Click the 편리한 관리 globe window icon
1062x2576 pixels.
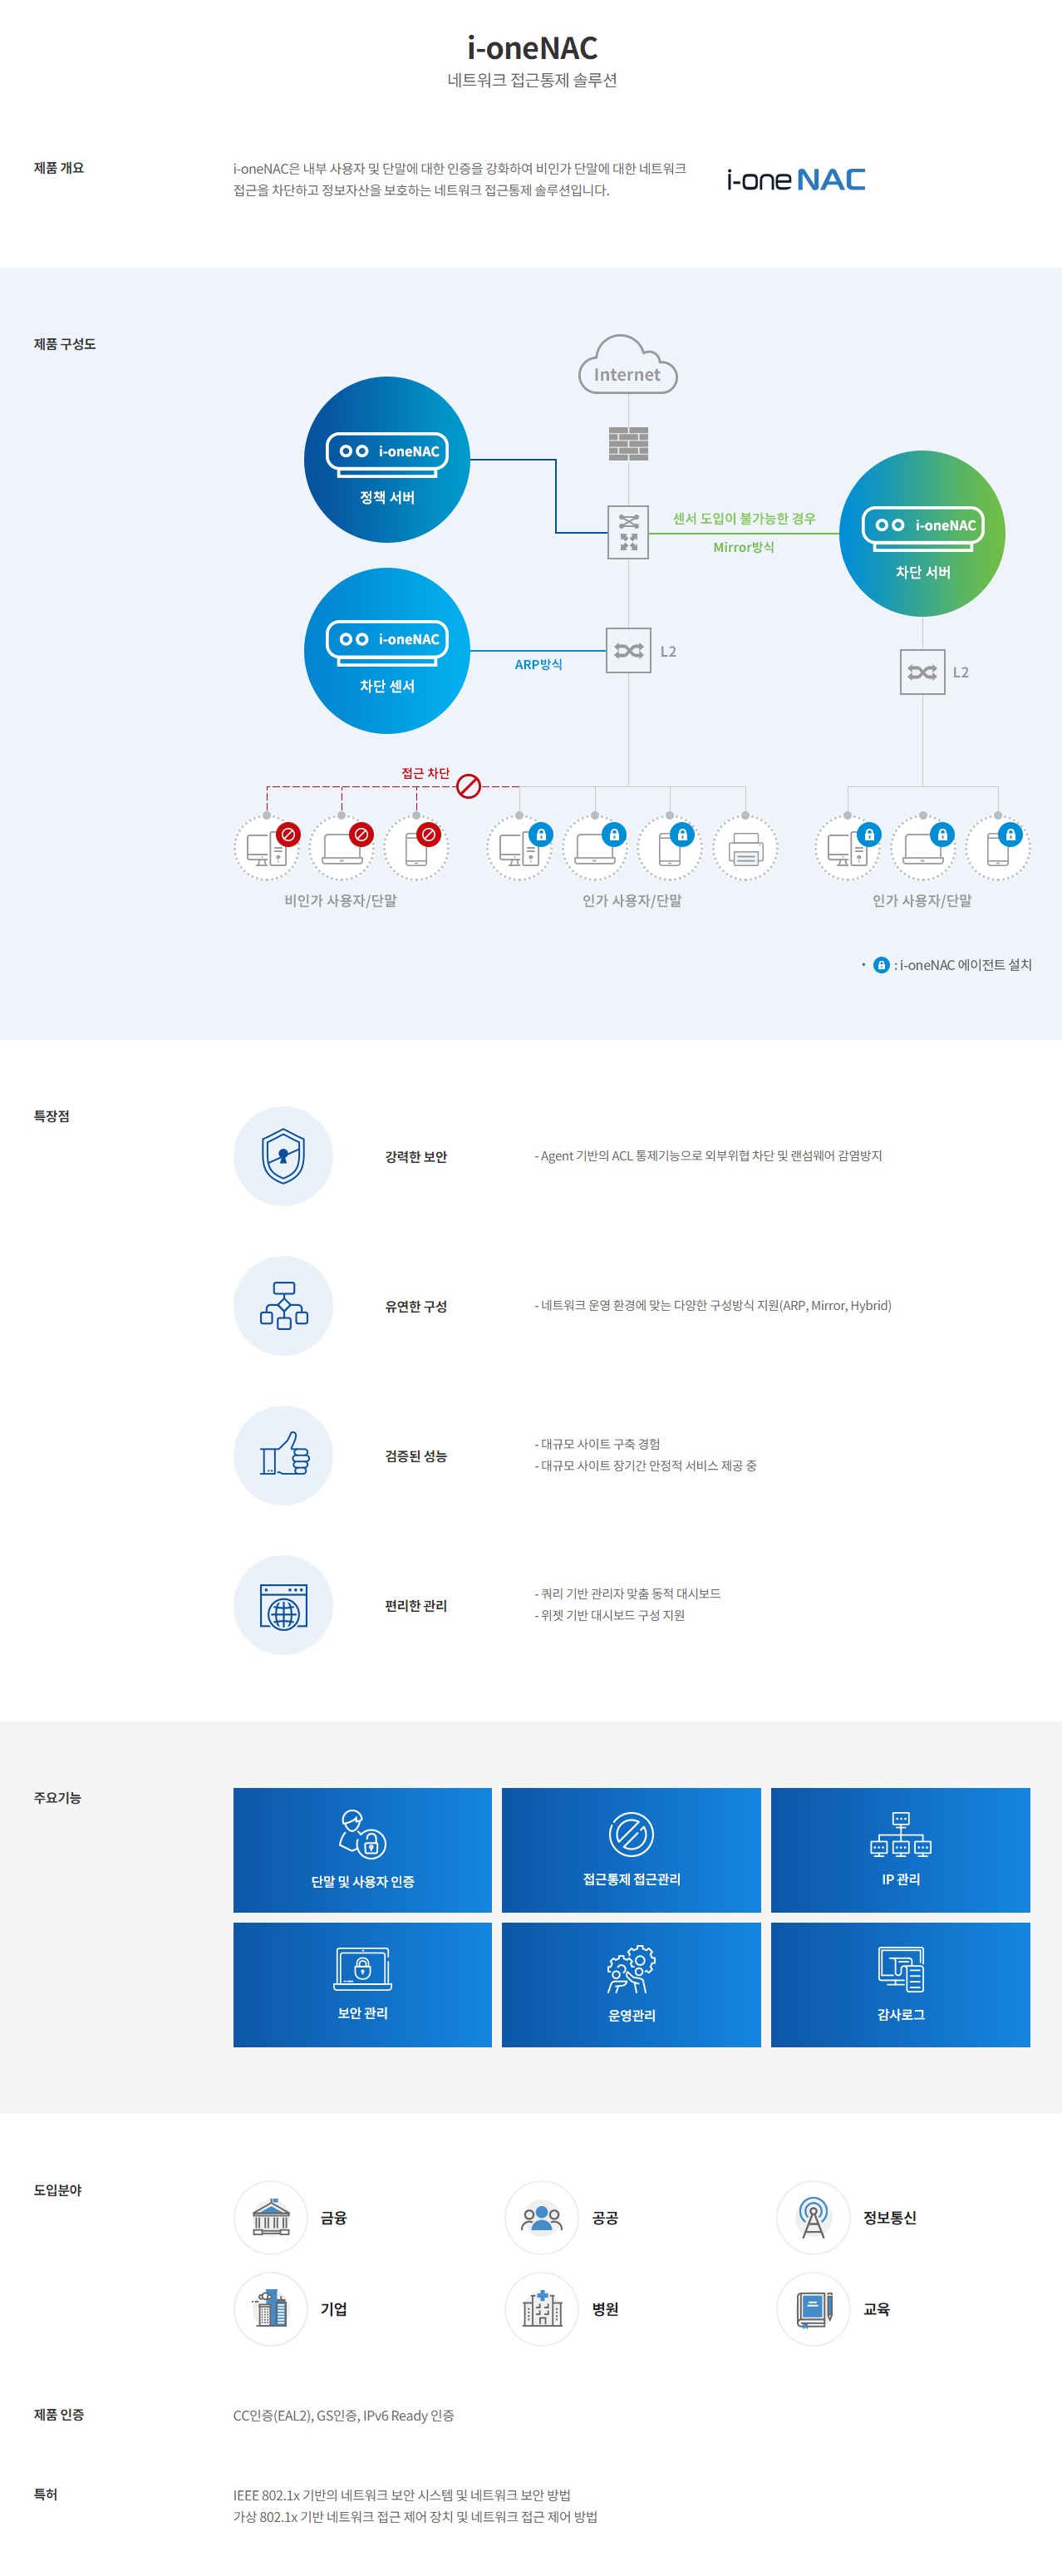click(283, 1605)
